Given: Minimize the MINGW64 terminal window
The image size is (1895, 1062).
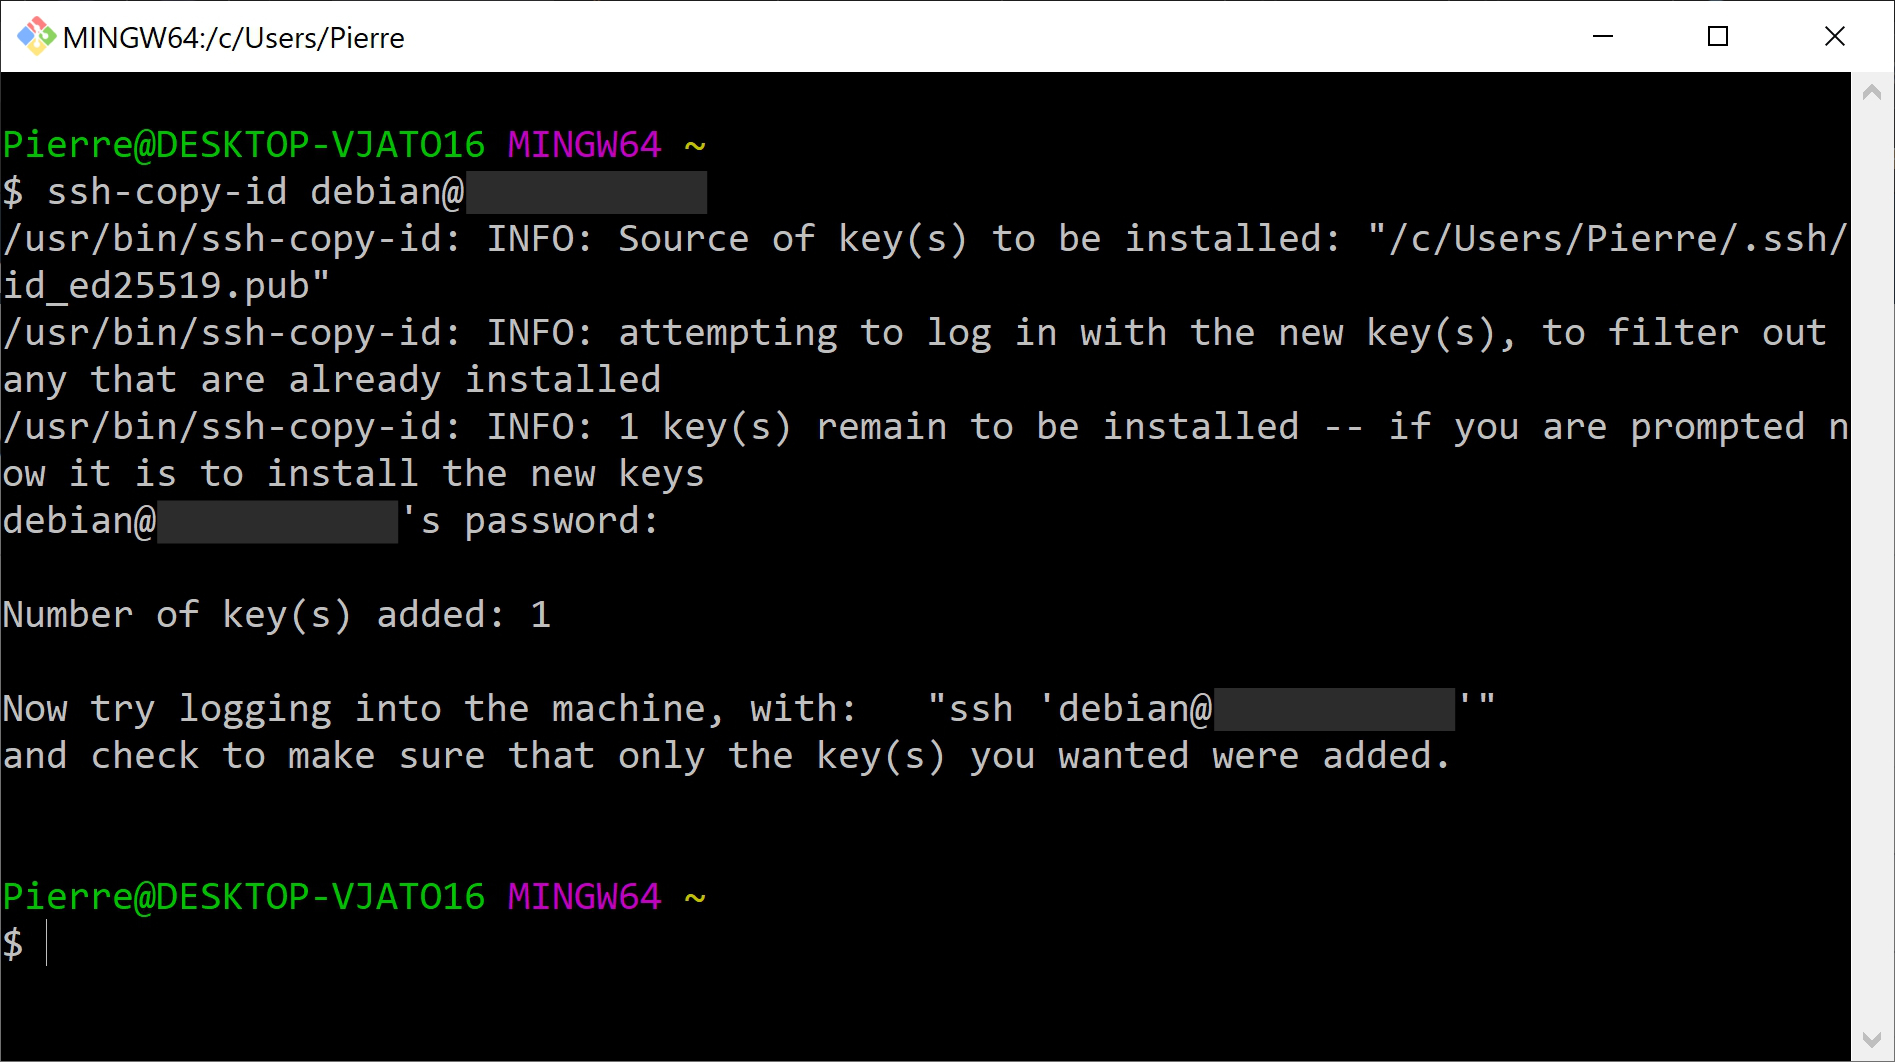Looking at the screenshot, I should [x=1603, y=37].
